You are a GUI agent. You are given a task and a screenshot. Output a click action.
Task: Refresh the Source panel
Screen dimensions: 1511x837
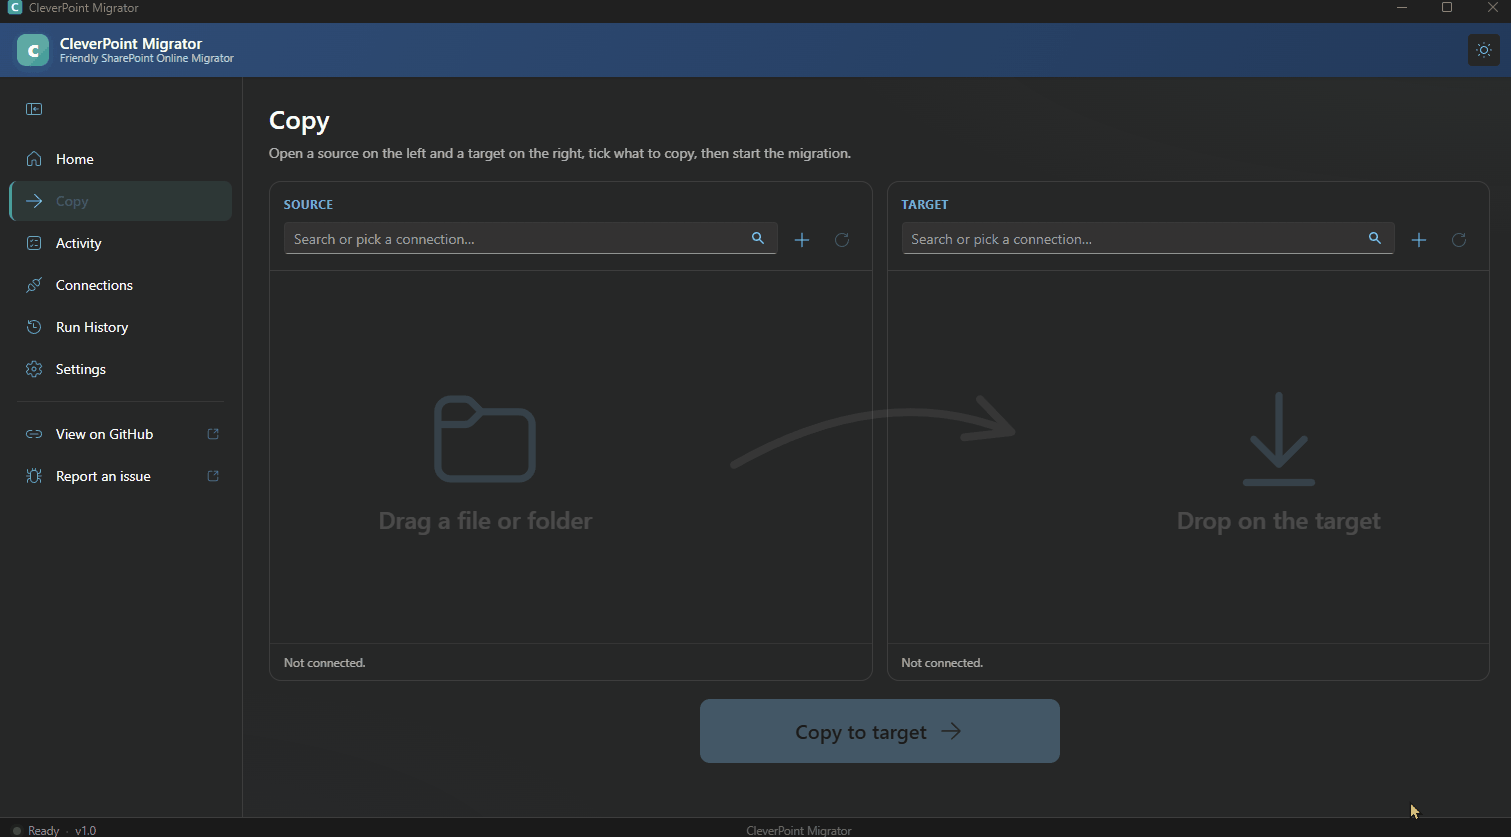click(842, 240)
